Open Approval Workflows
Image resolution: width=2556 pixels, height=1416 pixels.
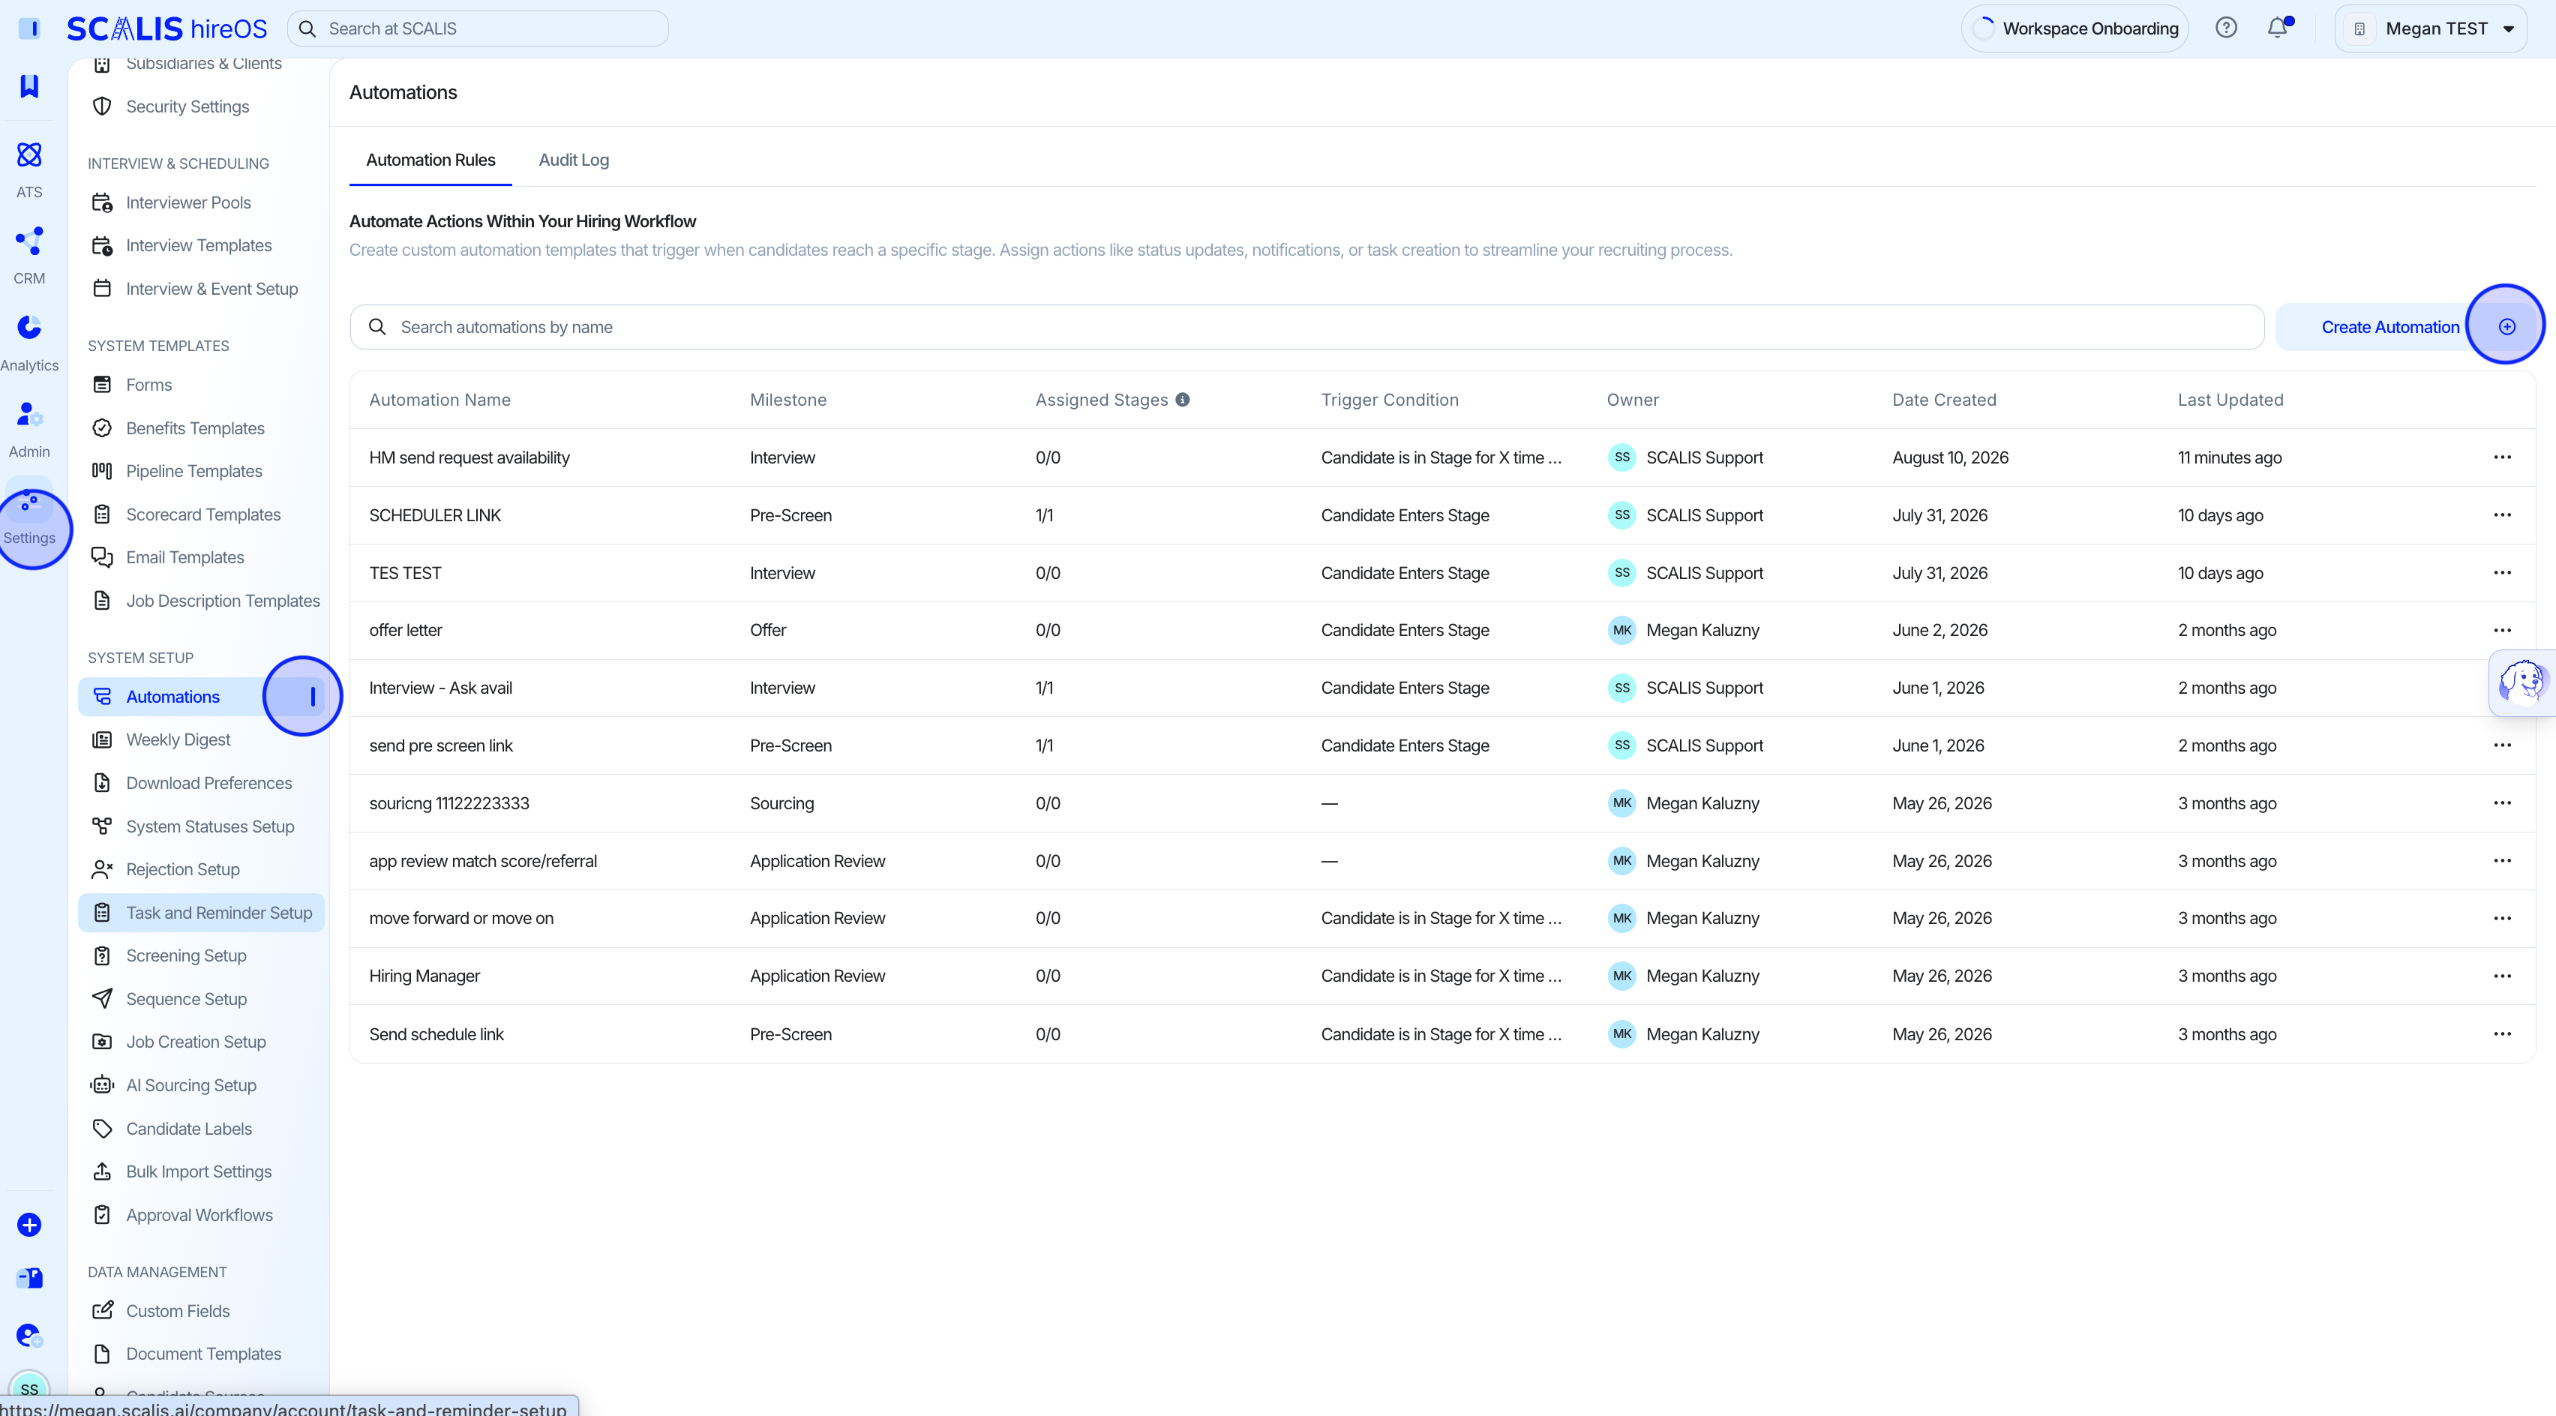point(199,1215)
